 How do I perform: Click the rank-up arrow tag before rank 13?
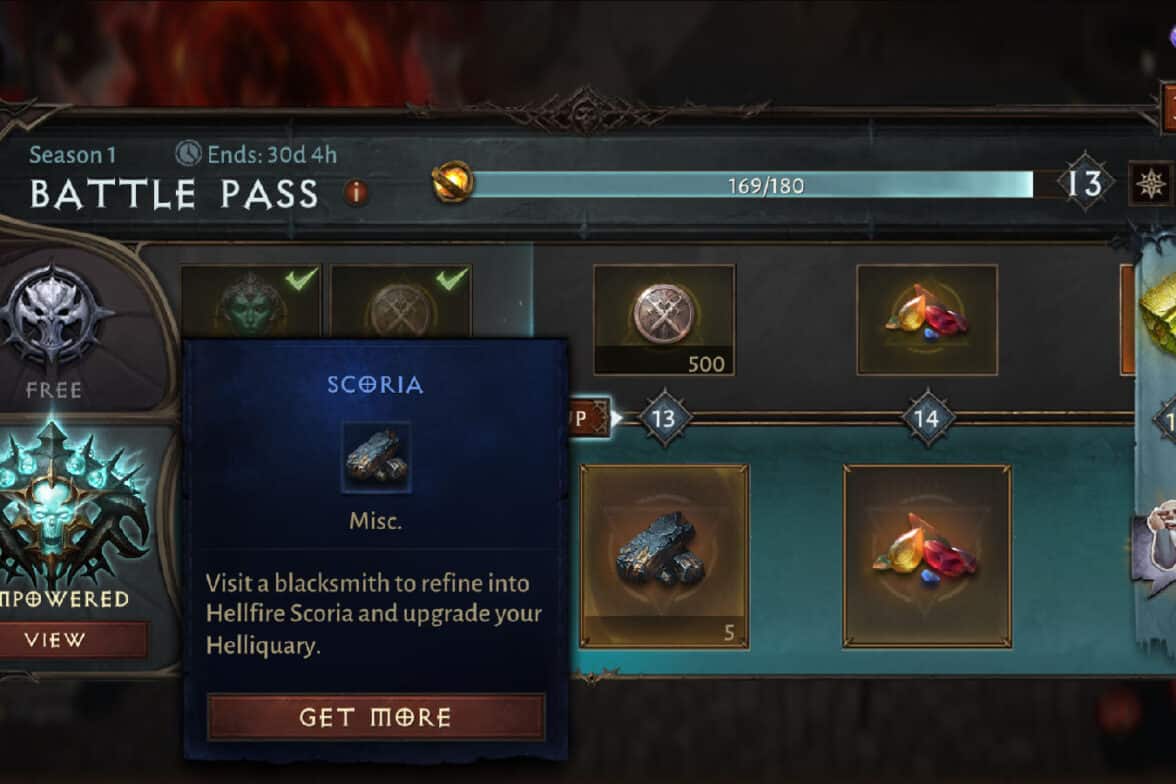pos(592,418)
